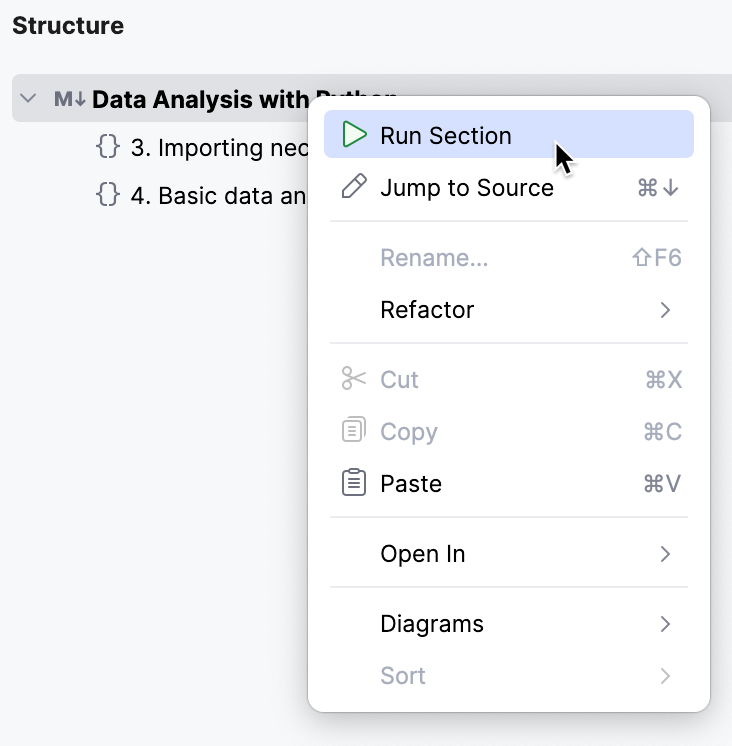Click the Markdown file icon in Structure
The width and height of the screenshot is (732, 746).
[70, 99]
